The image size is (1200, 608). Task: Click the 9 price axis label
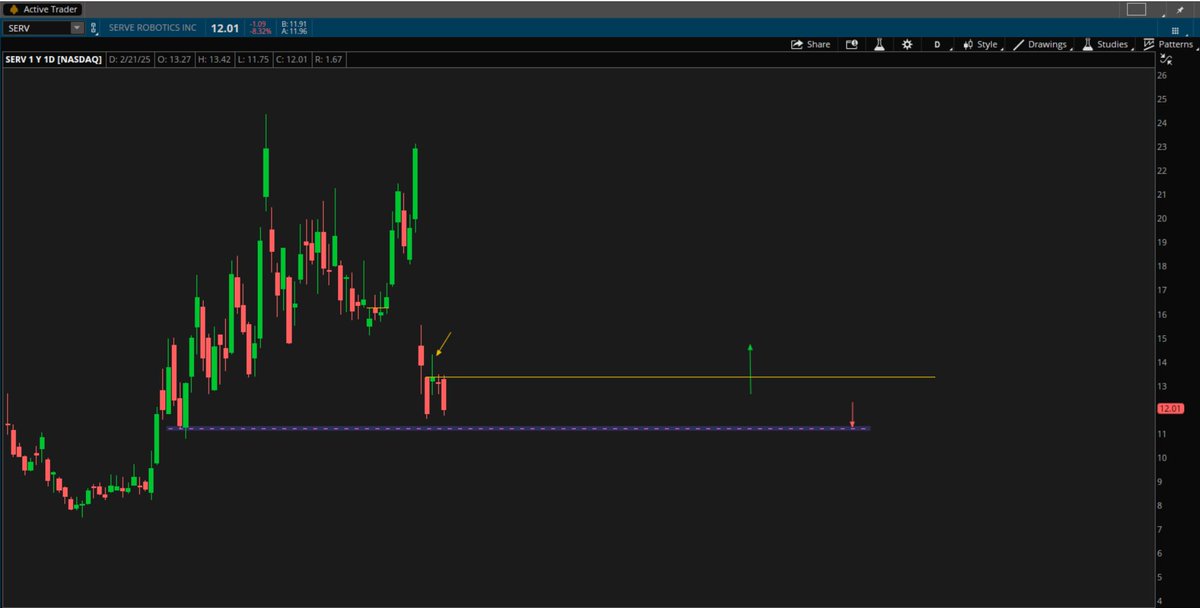(1161, 482)
